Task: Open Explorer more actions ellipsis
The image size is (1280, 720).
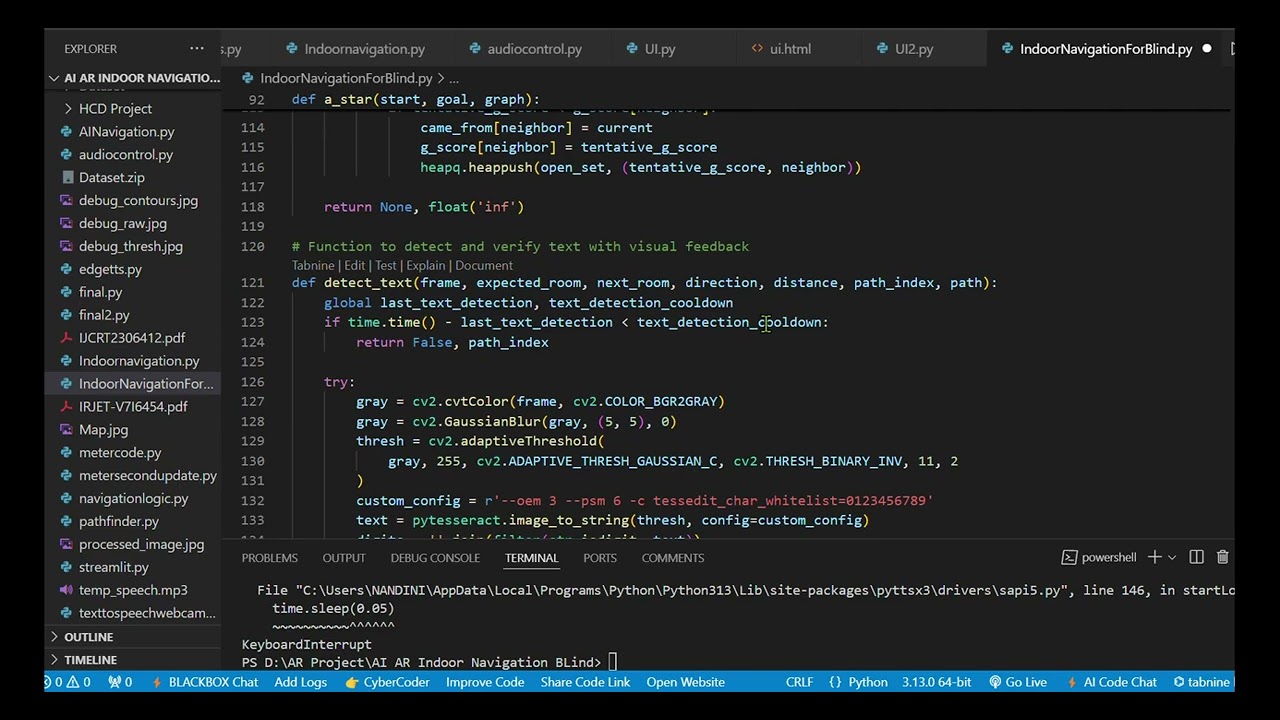Action: pyautogui.click(x=197, y=48)
